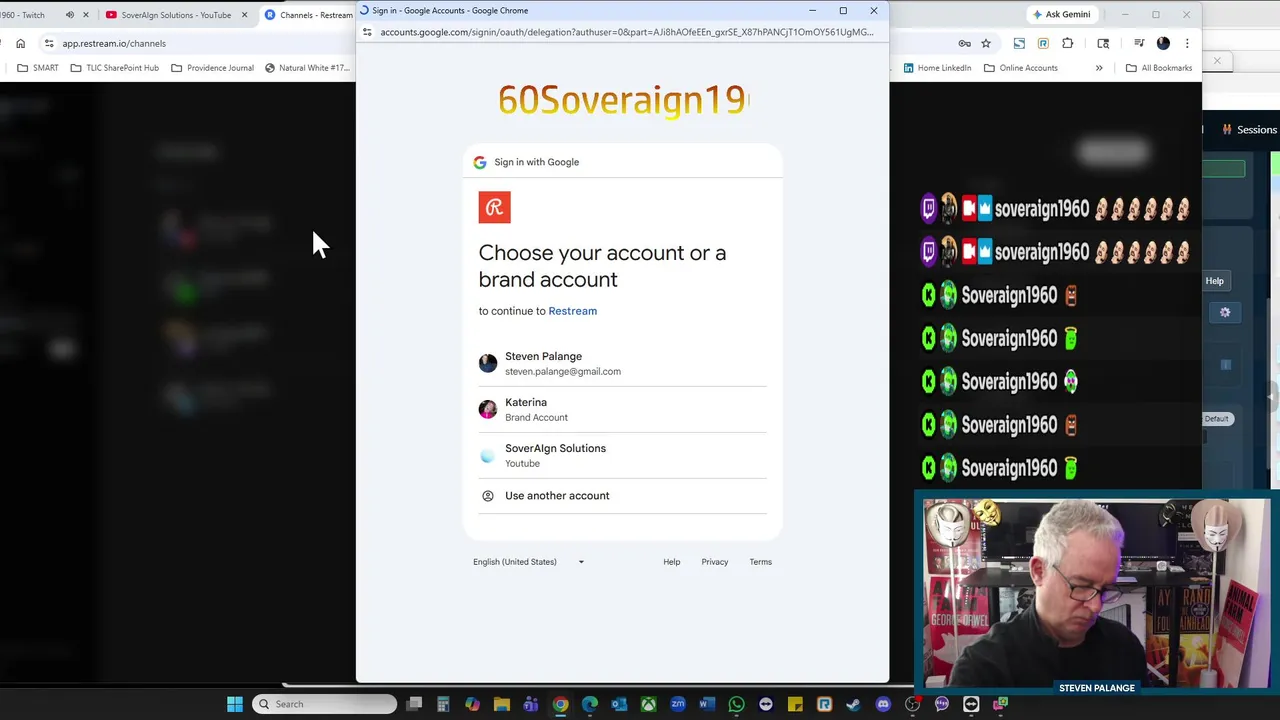Screen dimensions: 1280x720
Task: Switch to Channels - Restream tab
Action: pyautogui.click(x=310, y=15)
